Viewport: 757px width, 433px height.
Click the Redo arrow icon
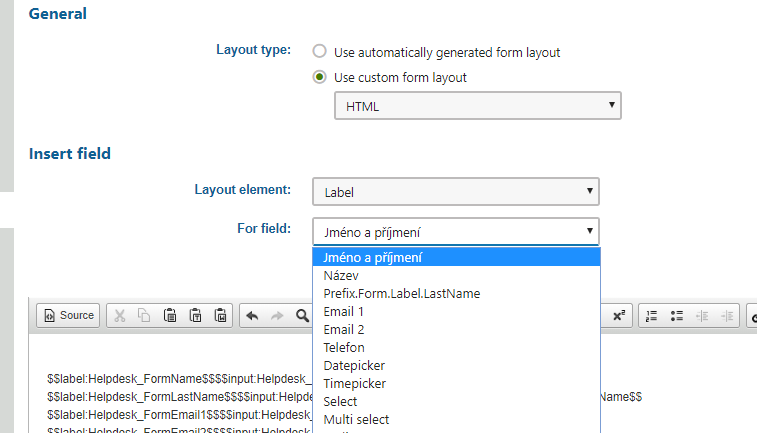coord(277,316)
